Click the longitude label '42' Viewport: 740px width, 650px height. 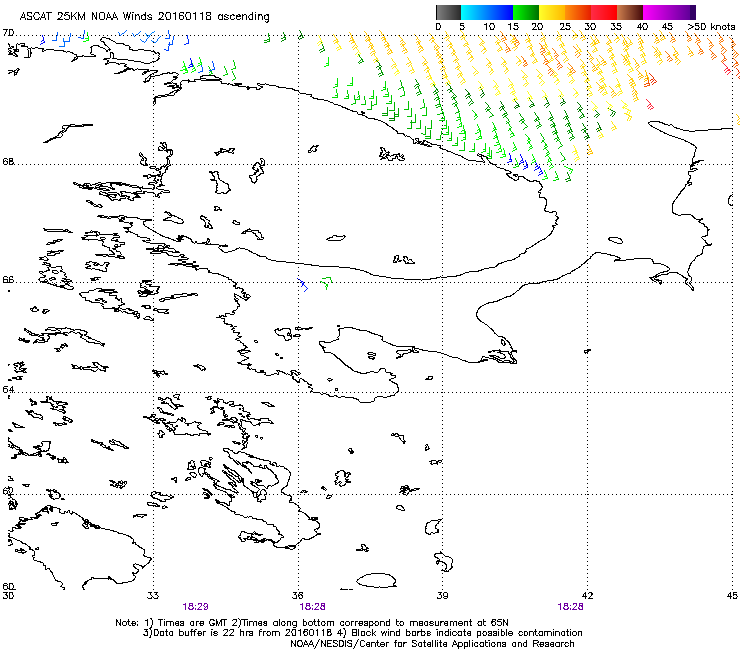coord(587,595)
